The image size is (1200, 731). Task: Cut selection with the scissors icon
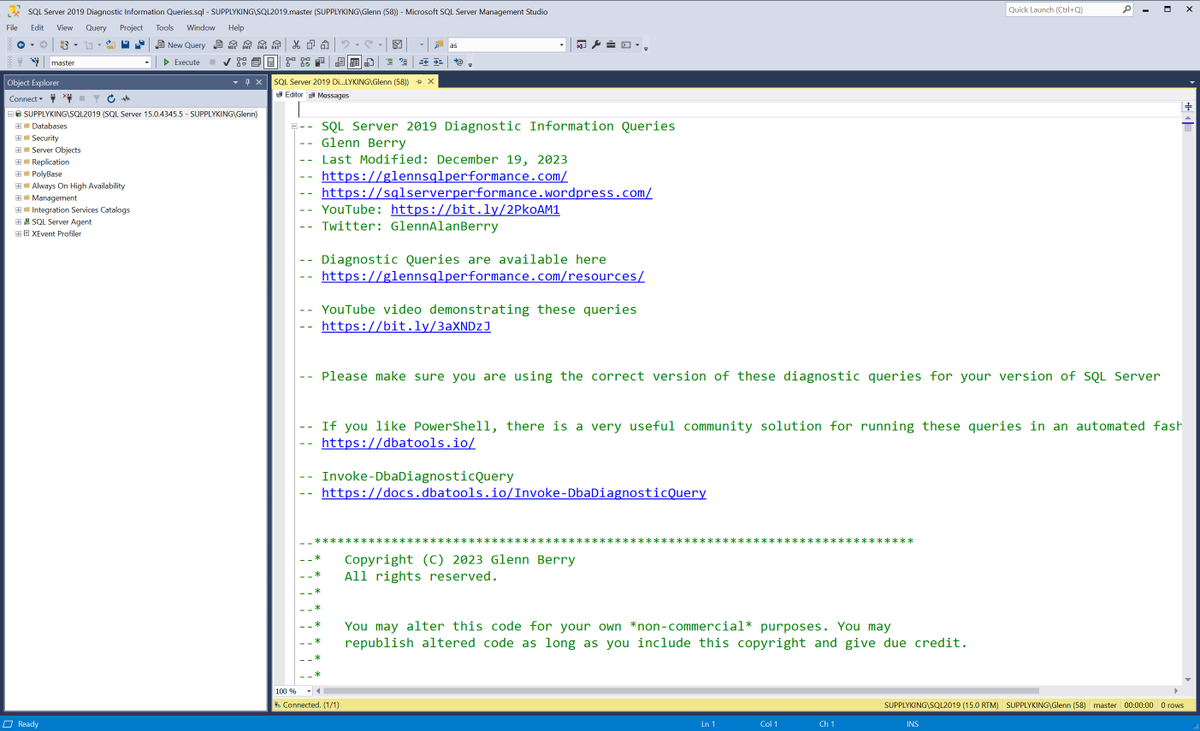click(x=296, y=45)
